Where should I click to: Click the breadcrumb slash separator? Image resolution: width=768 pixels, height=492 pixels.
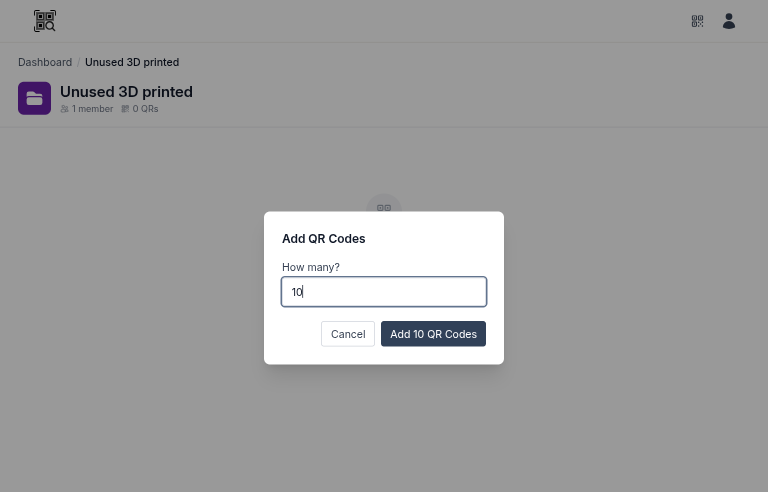pyautogui.click(x=79, y=62)
